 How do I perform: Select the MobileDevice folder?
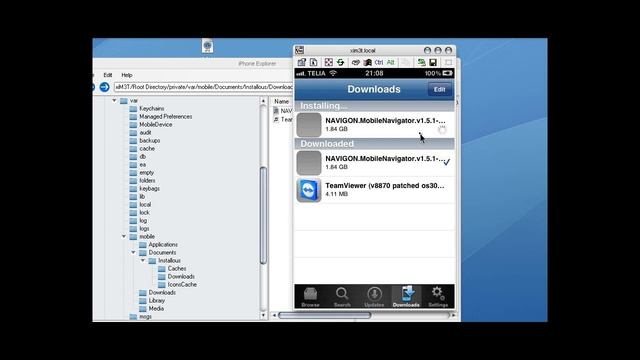[x=151, y=124]
